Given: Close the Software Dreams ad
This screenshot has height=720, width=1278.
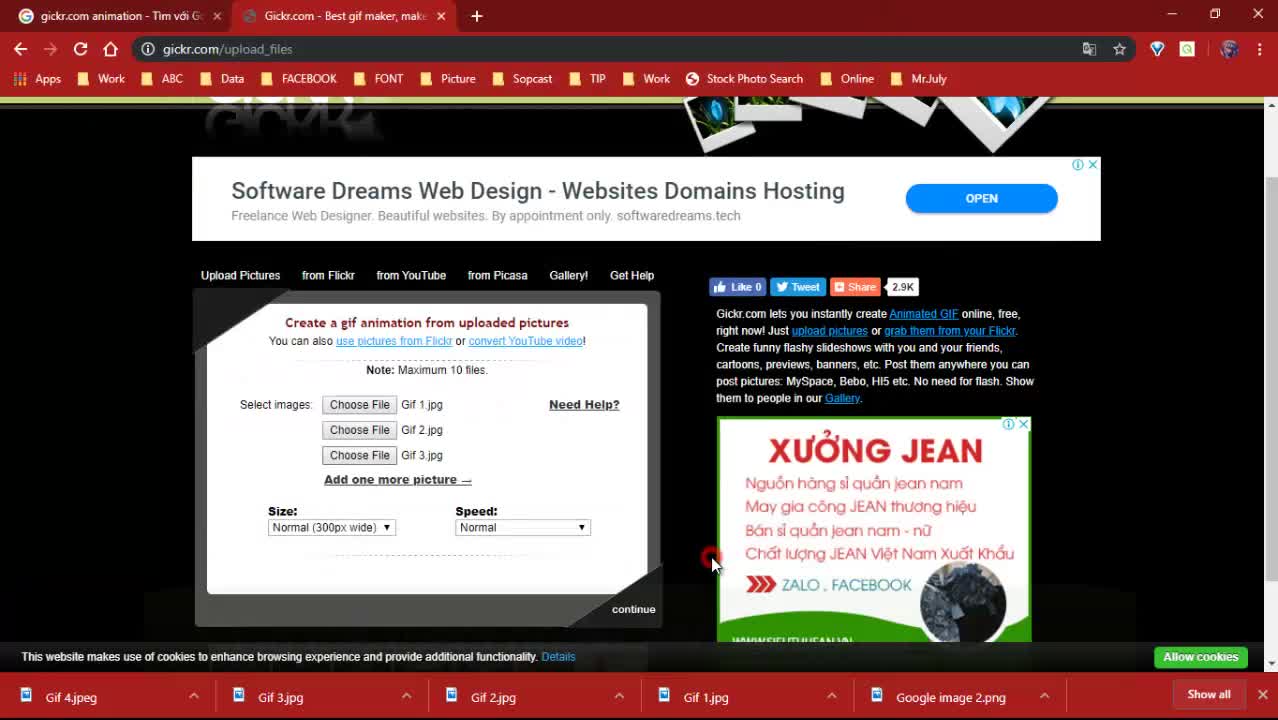Looking at the screenshot, I should [1093, 165].
